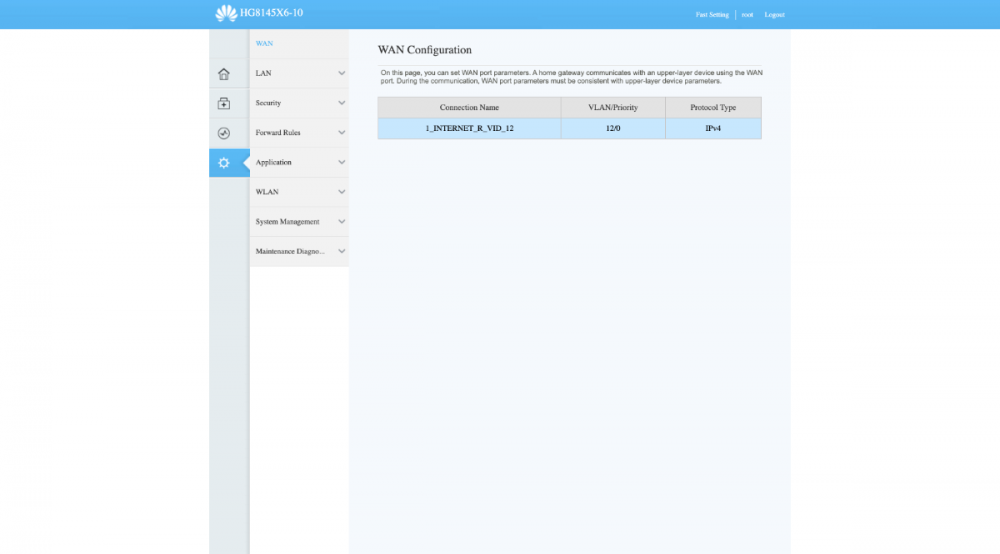Expand the LAN menu chevron
The height and width of the screenshot is (554, 1000).
pyautogui.click(x=341, y=73)
